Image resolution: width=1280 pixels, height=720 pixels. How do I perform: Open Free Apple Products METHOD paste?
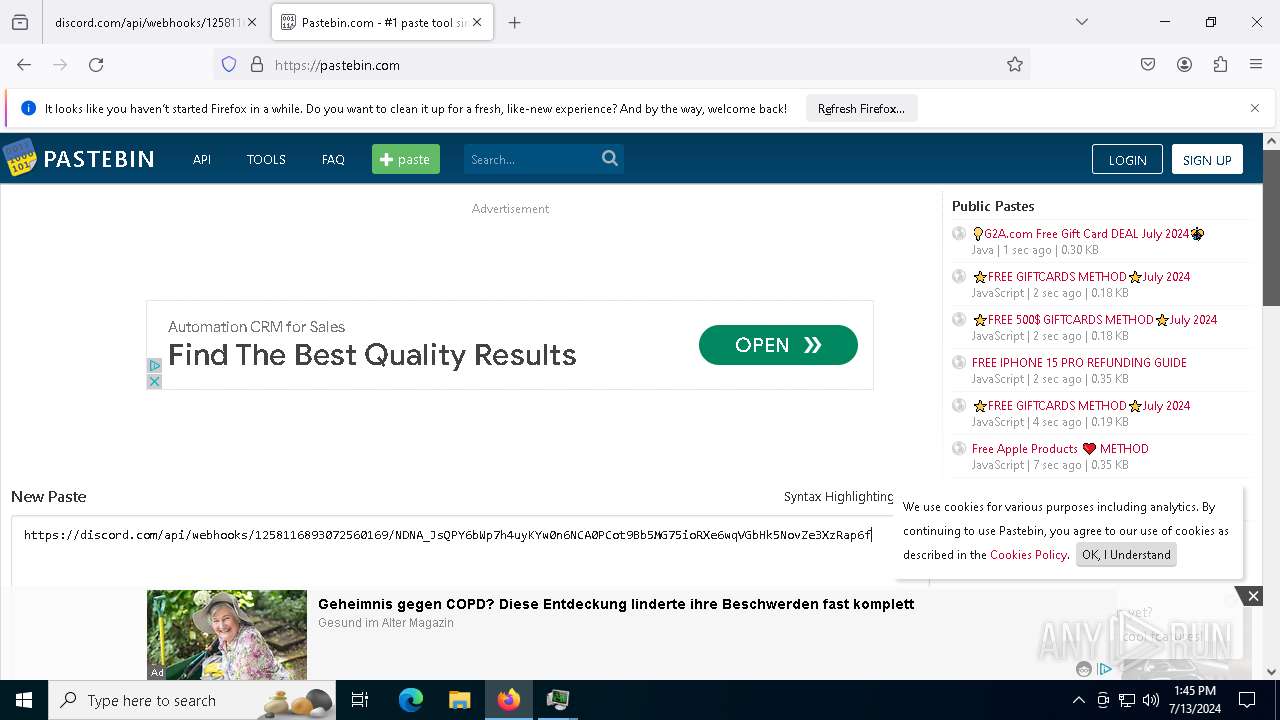[x=1060, y=449]
